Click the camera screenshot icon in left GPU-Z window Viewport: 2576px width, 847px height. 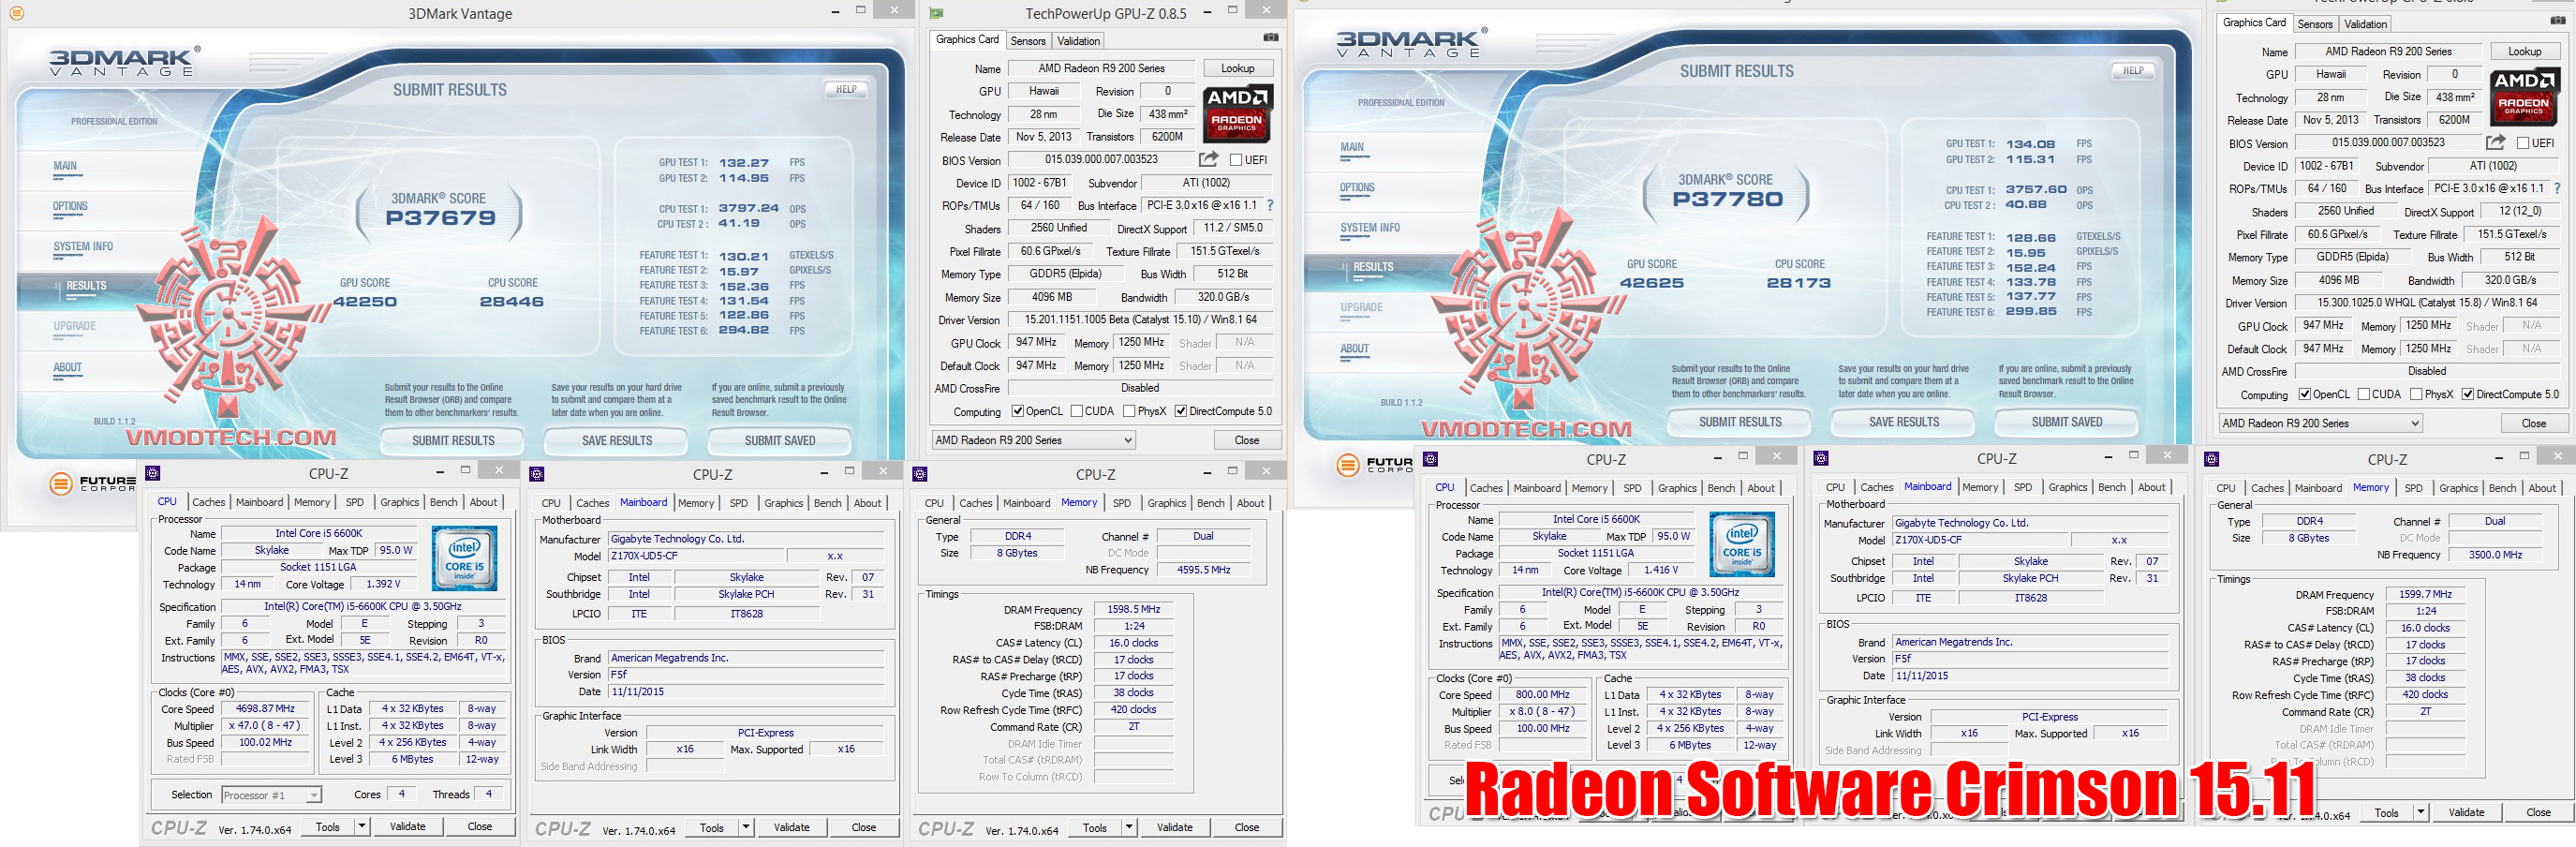click(x=1270, y=38)
